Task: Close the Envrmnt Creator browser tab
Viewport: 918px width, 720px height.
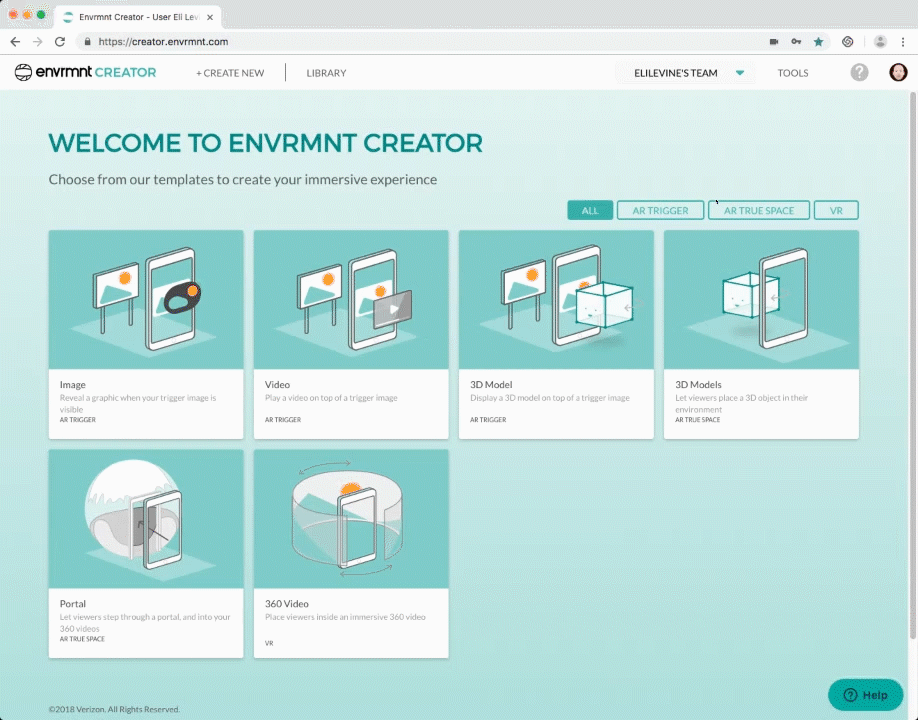Action: pos(210,18)
